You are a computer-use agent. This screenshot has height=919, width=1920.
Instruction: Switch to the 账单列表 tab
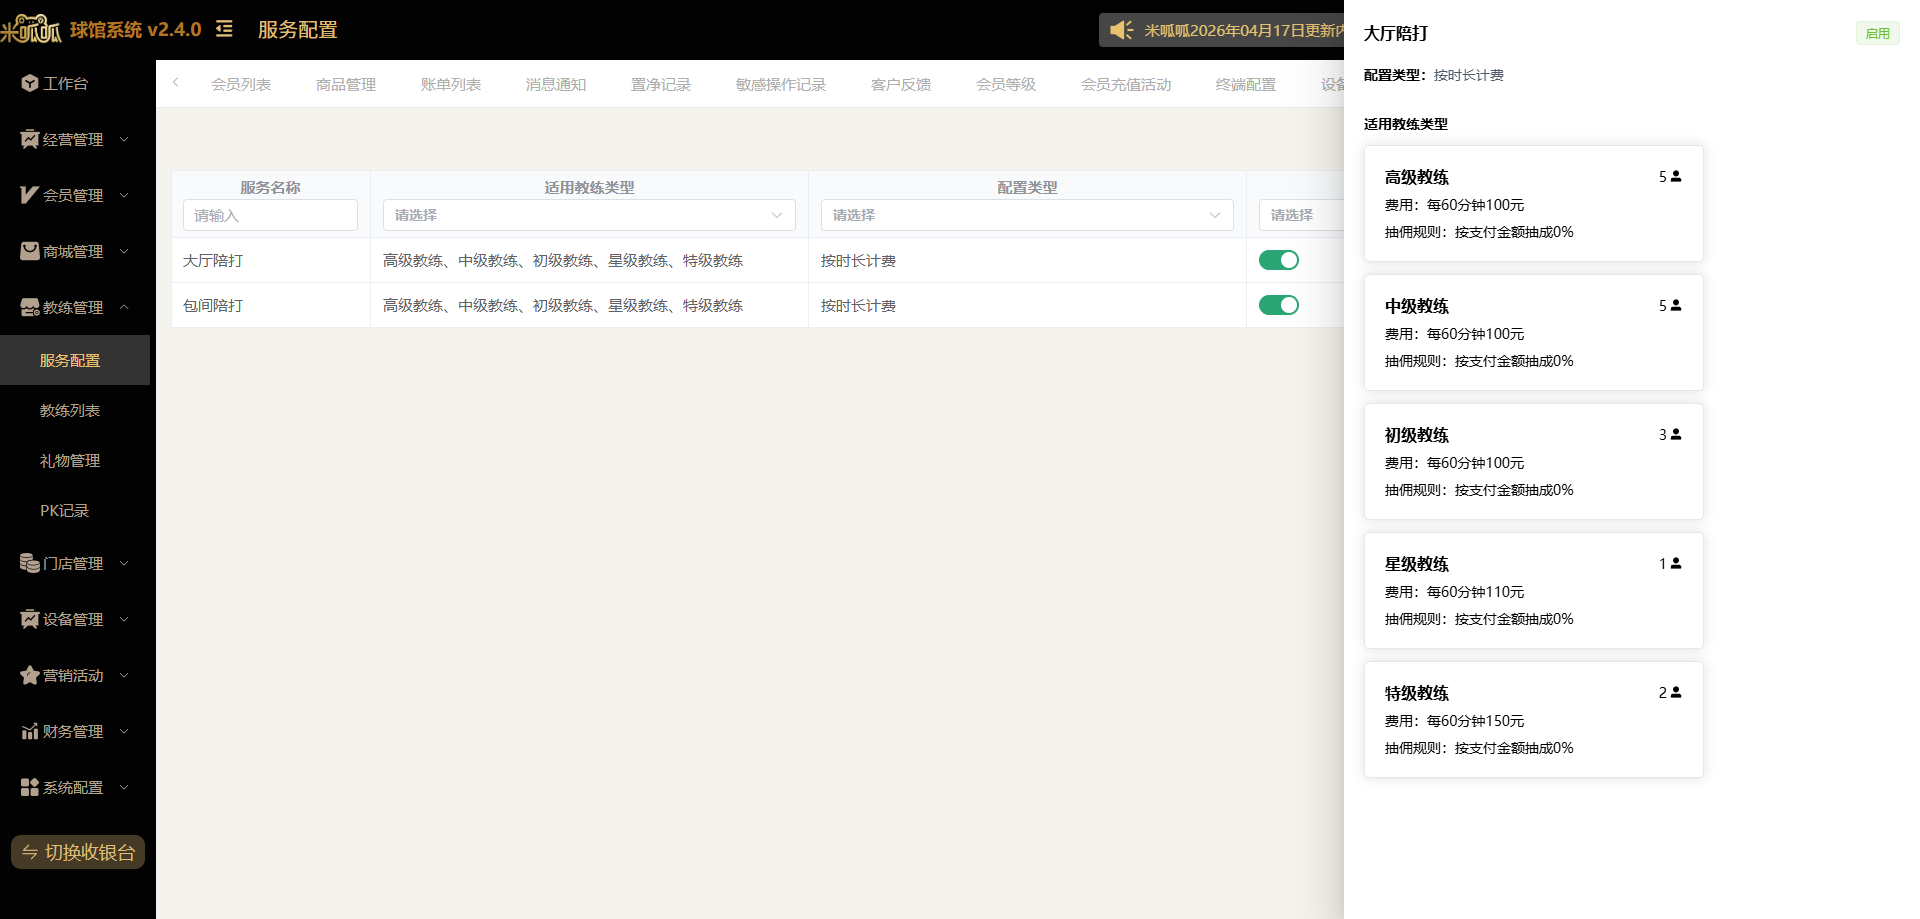pos(451,84)
